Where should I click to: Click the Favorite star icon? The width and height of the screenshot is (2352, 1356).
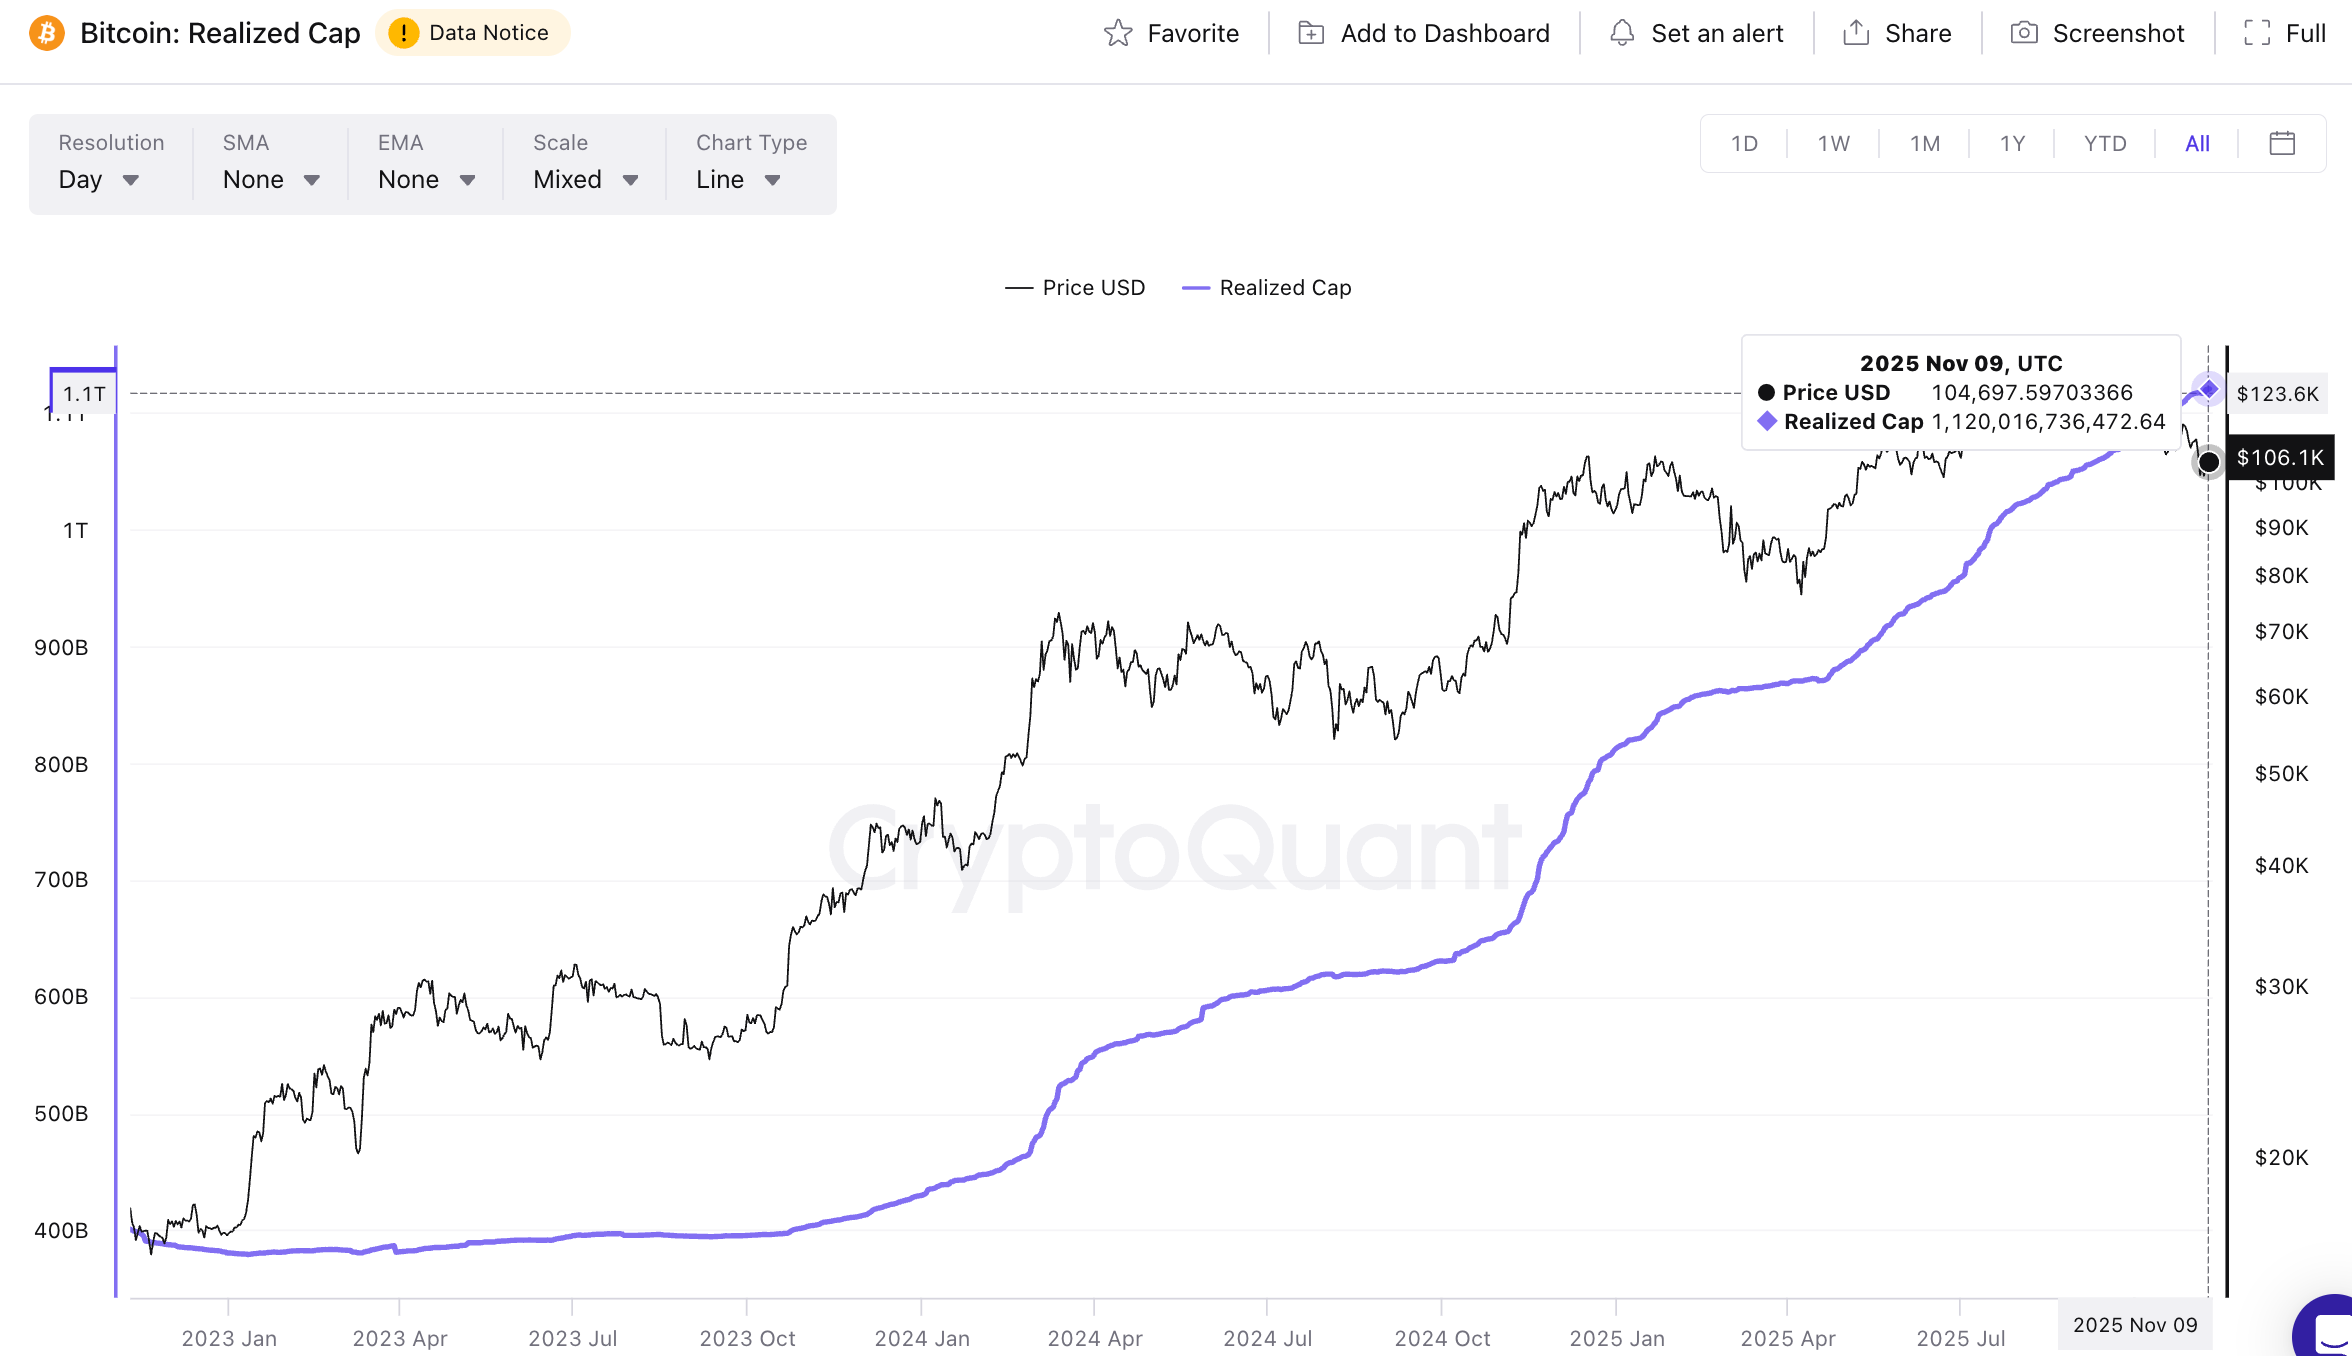pyautogui.click(x=1120, y=32)
